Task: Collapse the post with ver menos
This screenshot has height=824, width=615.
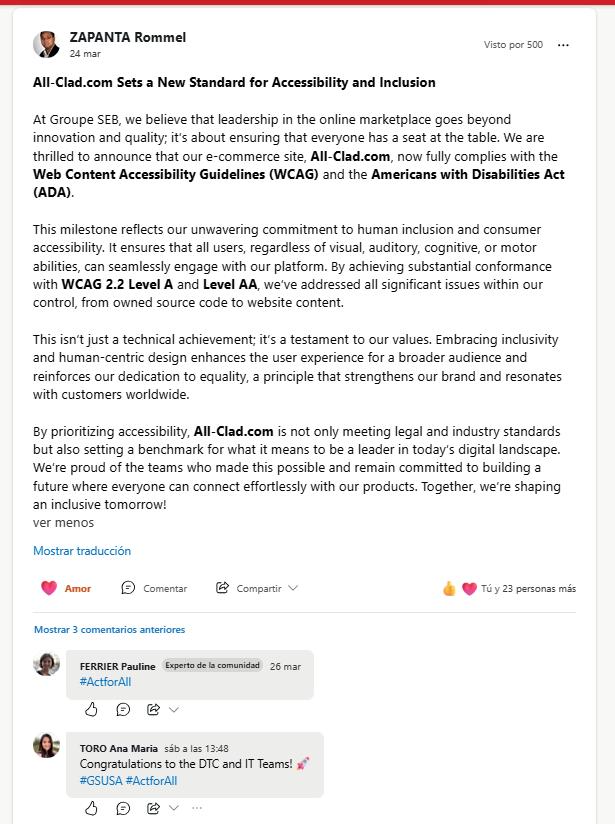Action: (x=63, y=522)
